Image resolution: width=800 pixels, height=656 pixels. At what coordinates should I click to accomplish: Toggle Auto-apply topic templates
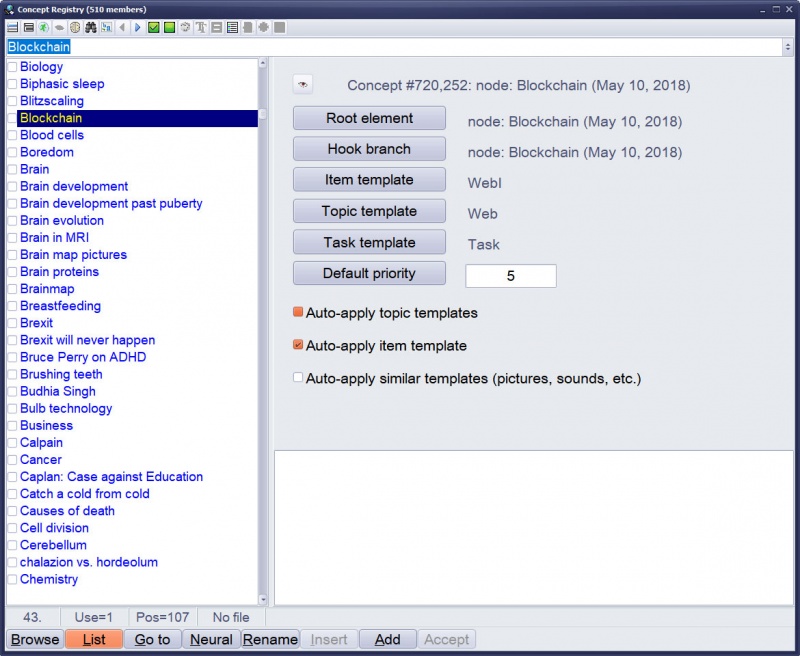pos(297,313)
